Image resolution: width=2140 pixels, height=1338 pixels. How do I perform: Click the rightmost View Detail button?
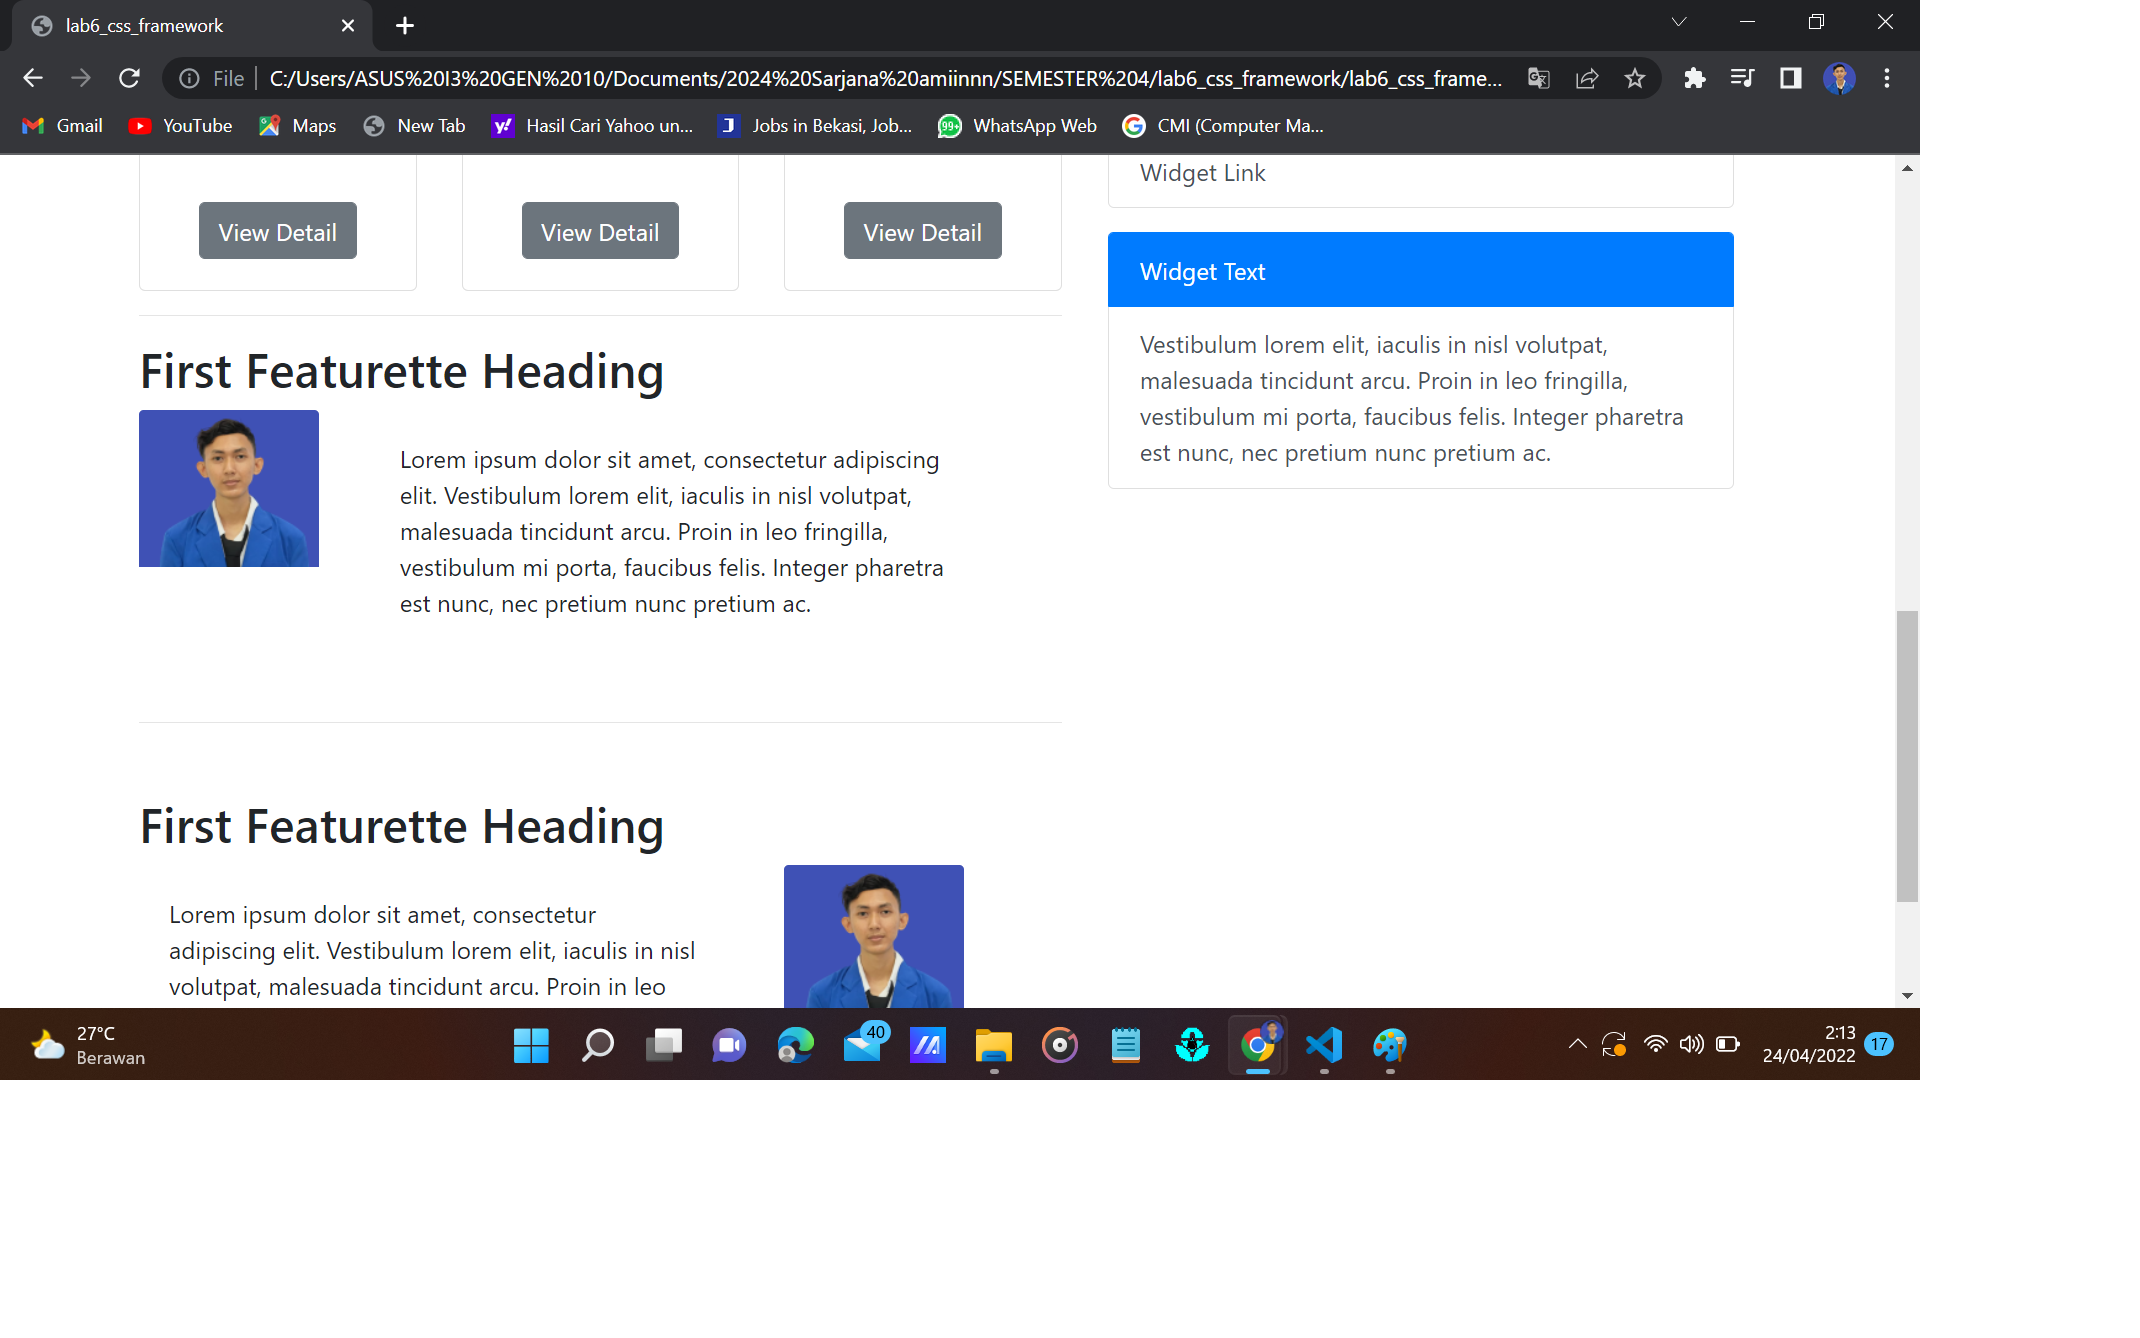(923, 231)
